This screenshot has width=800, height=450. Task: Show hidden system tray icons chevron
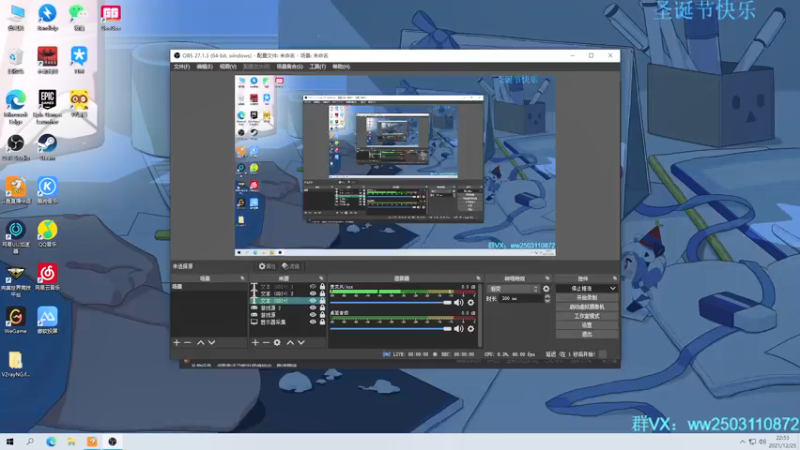pyautogui.click(x=742, y=442)
